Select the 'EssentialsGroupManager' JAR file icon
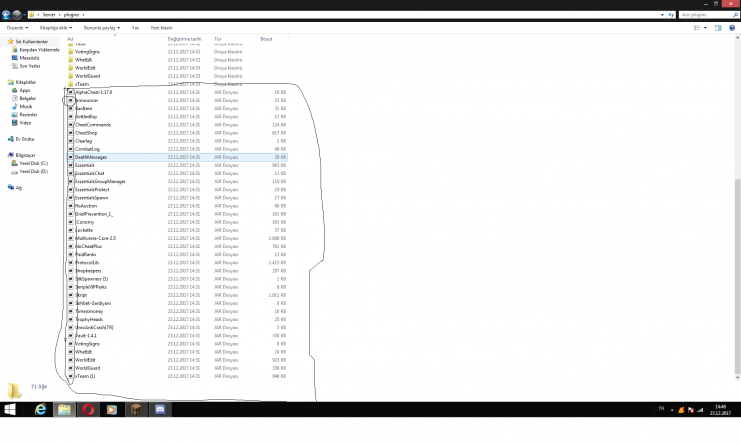The width and height of the screenshot is (741, 445). [x=70, y=181]
